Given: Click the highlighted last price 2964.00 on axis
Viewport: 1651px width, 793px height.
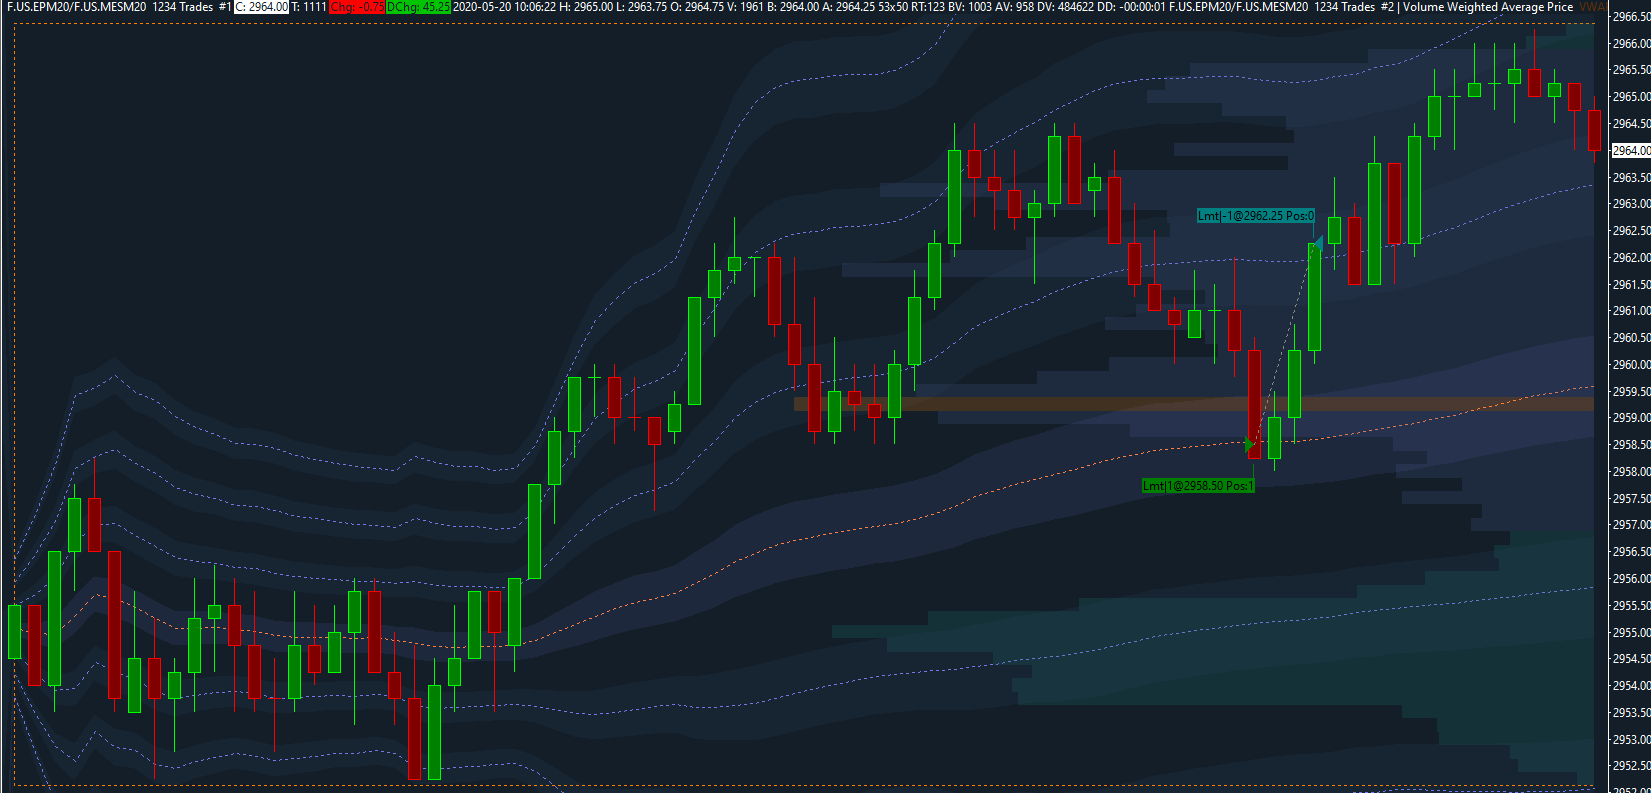Looking at the screenshot, I should (x=1631, y=150).
